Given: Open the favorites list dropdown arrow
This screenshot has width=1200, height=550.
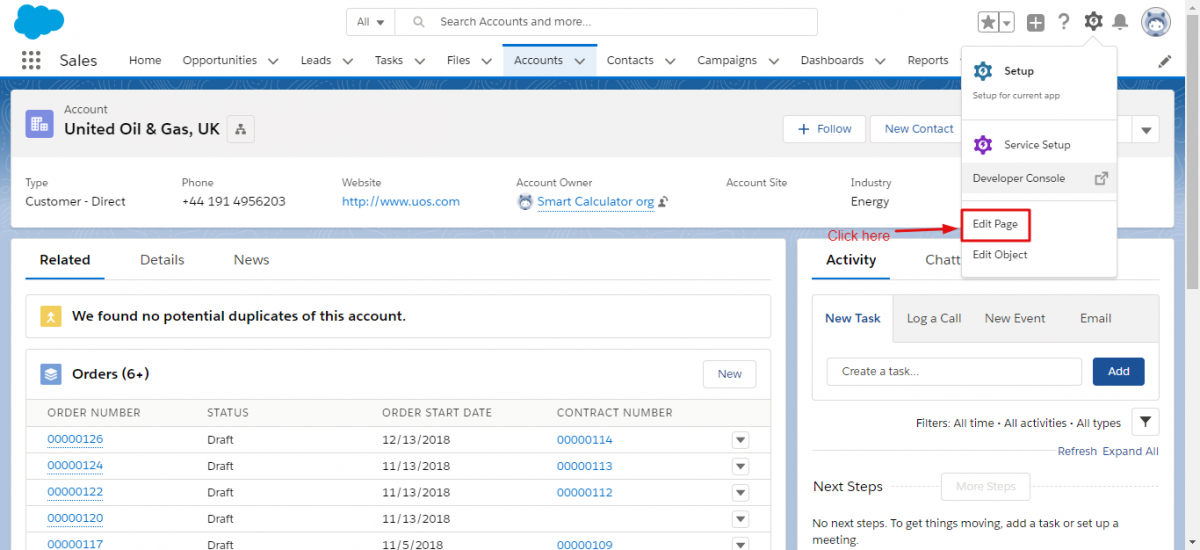Looking at the screenshot, I should 1007,22.
